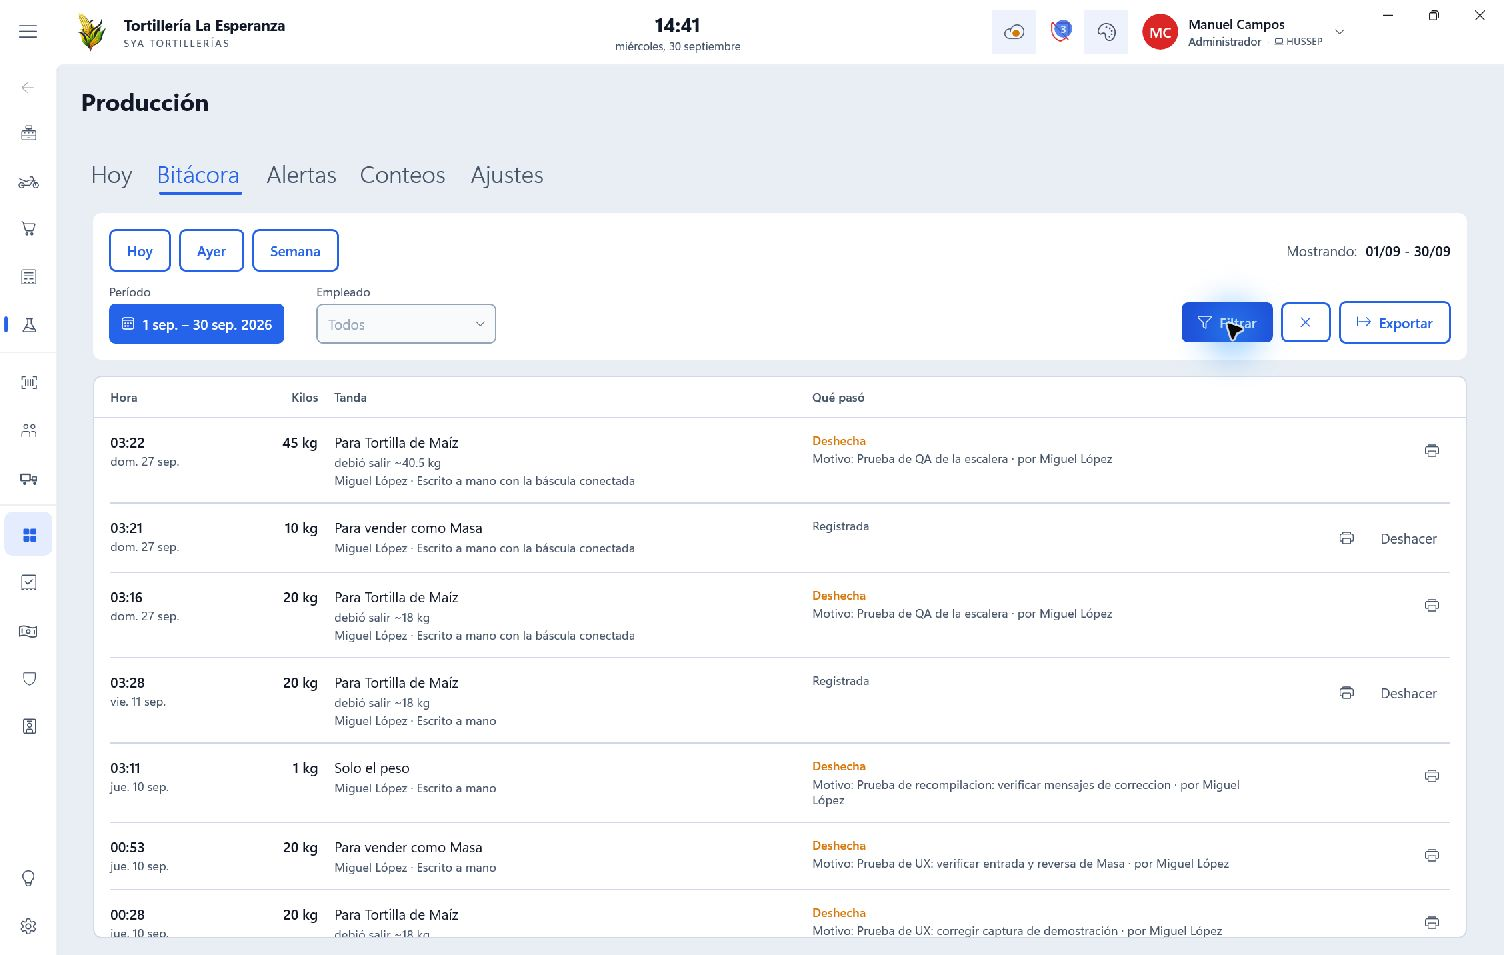Open the people sidebar icon
Screen dimensions: 1504x955
pyautogui.click(x=29, y=430)
